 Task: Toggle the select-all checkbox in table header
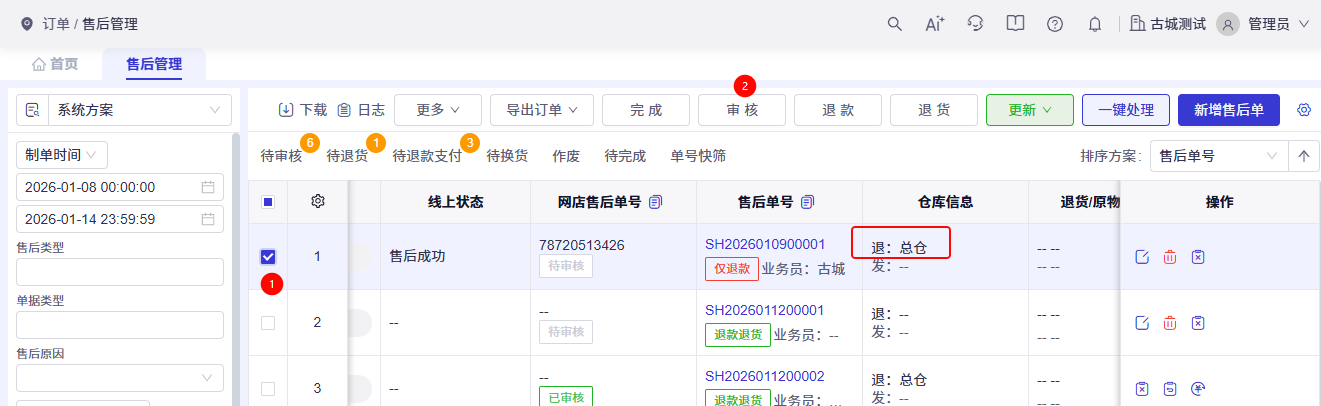[268, 202]
